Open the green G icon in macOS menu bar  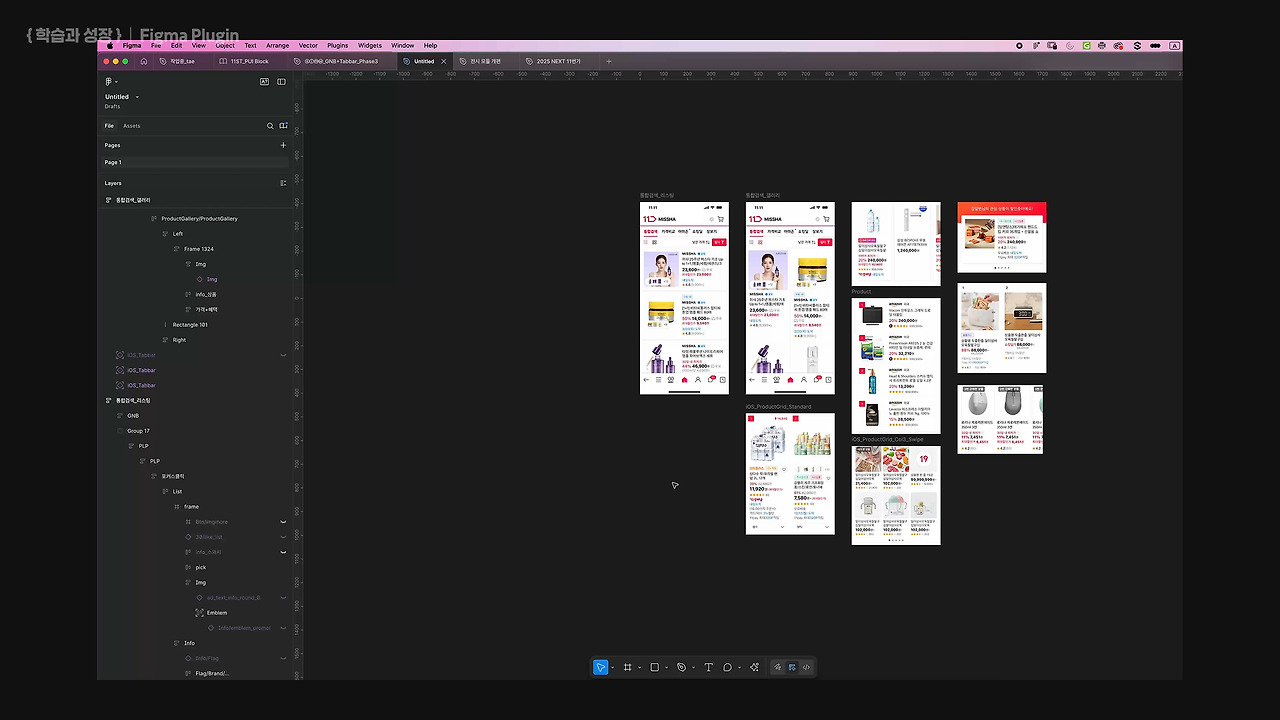coord(1085,45)
